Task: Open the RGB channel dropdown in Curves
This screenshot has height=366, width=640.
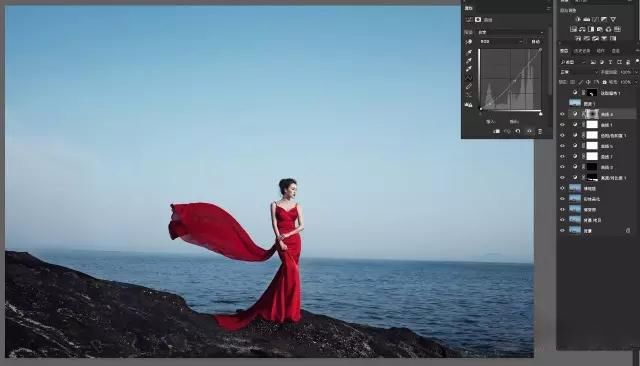Action: point(501,42)
